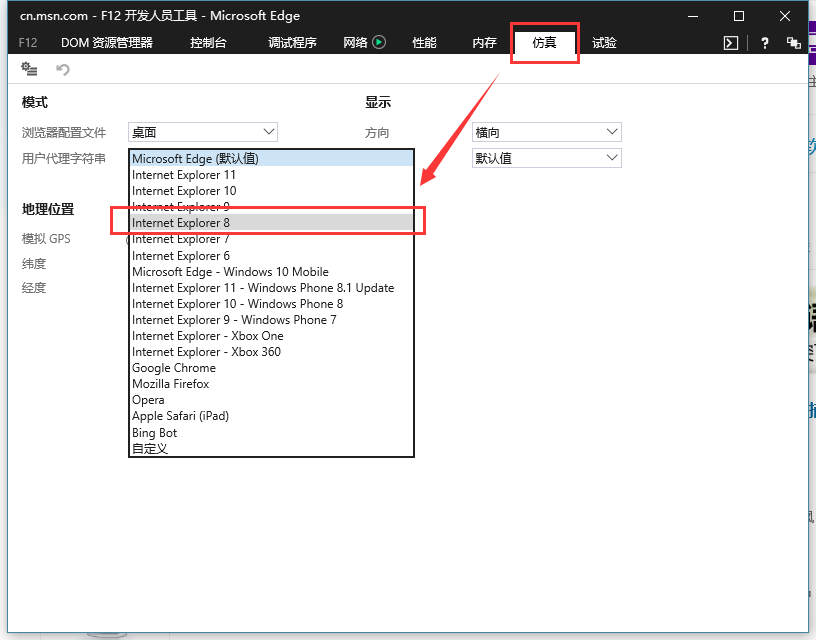
Task: Click the reset emulation settings undo icon
Action: (x=63, y=69)
